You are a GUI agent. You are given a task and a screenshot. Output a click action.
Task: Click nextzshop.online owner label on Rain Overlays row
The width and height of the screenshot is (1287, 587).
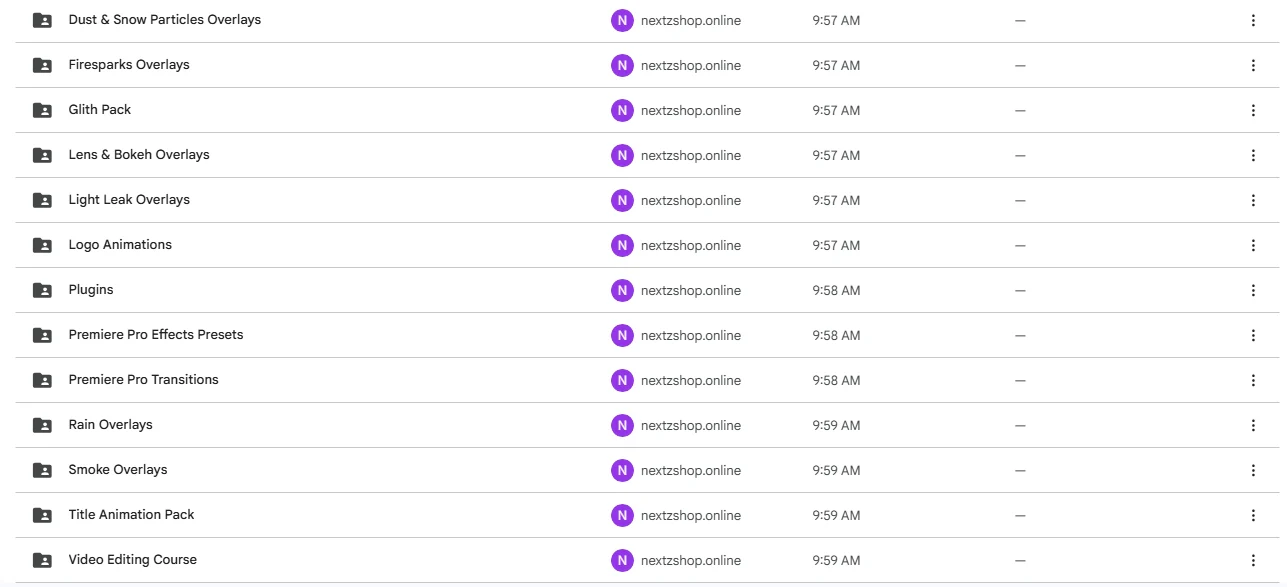(x=691, y=425)
